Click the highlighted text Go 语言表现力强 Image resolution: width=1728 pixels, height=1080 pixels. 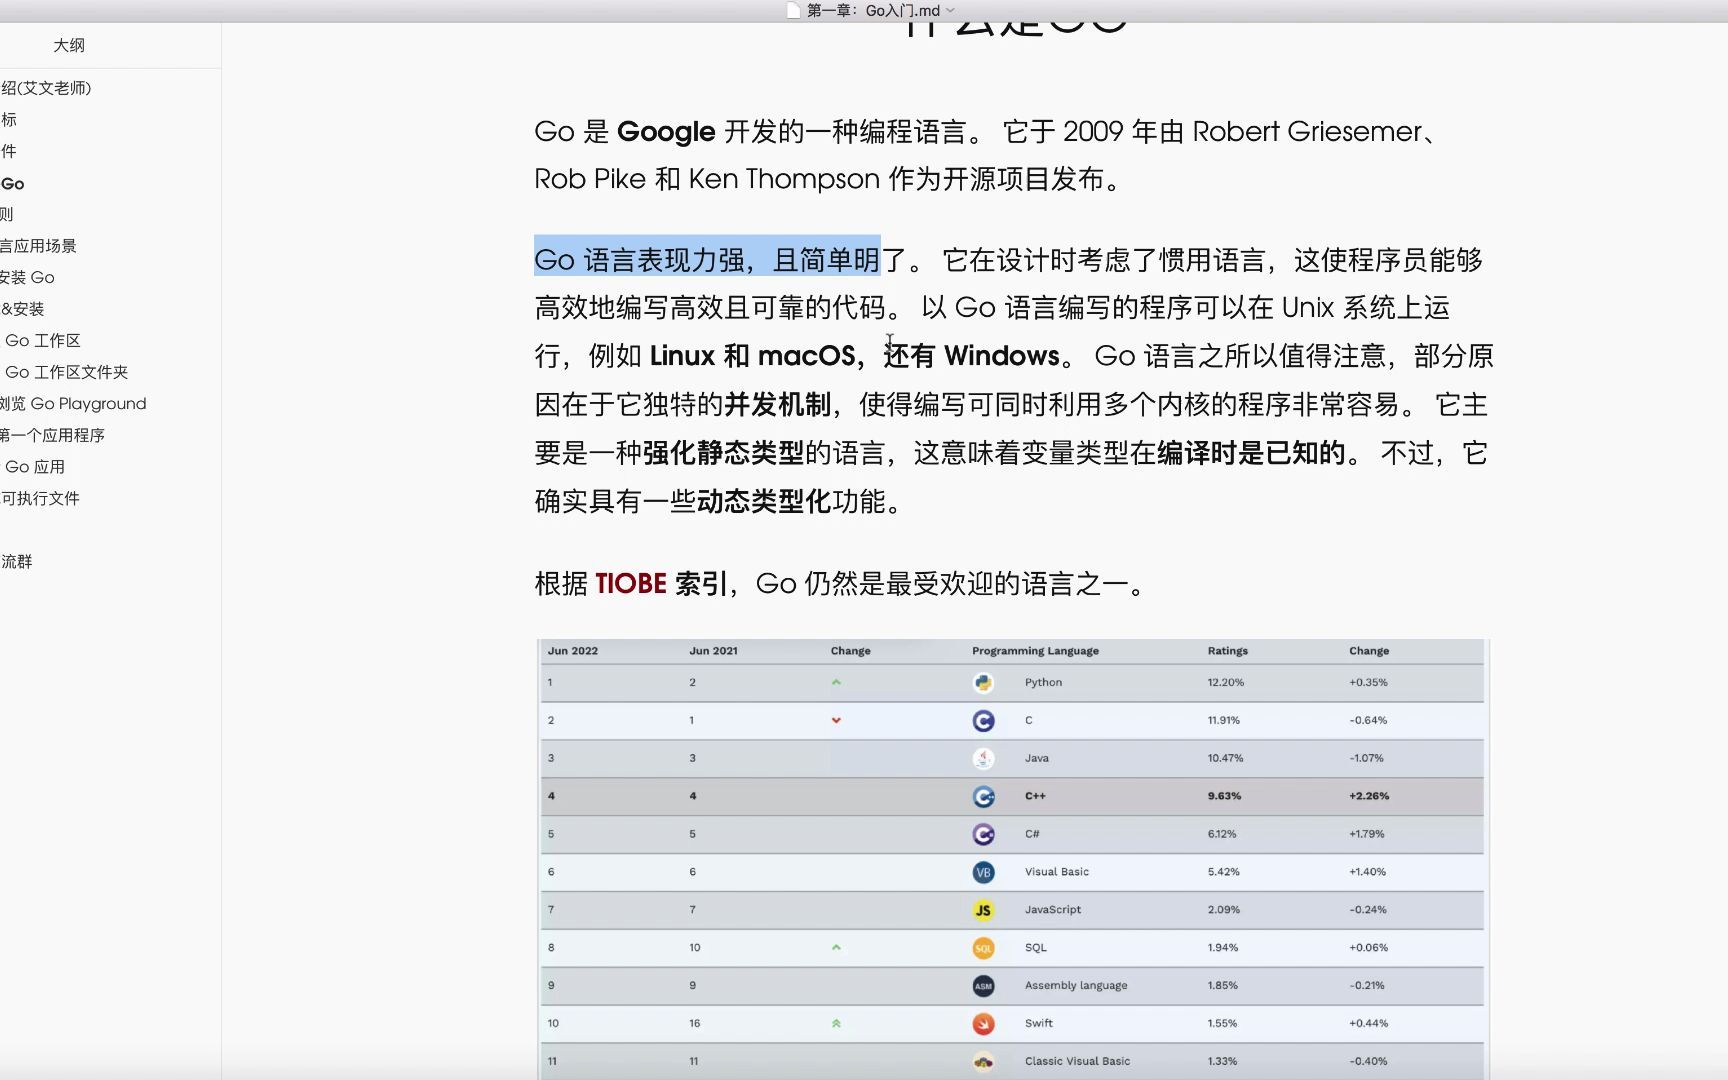click(x=639, y=260)
